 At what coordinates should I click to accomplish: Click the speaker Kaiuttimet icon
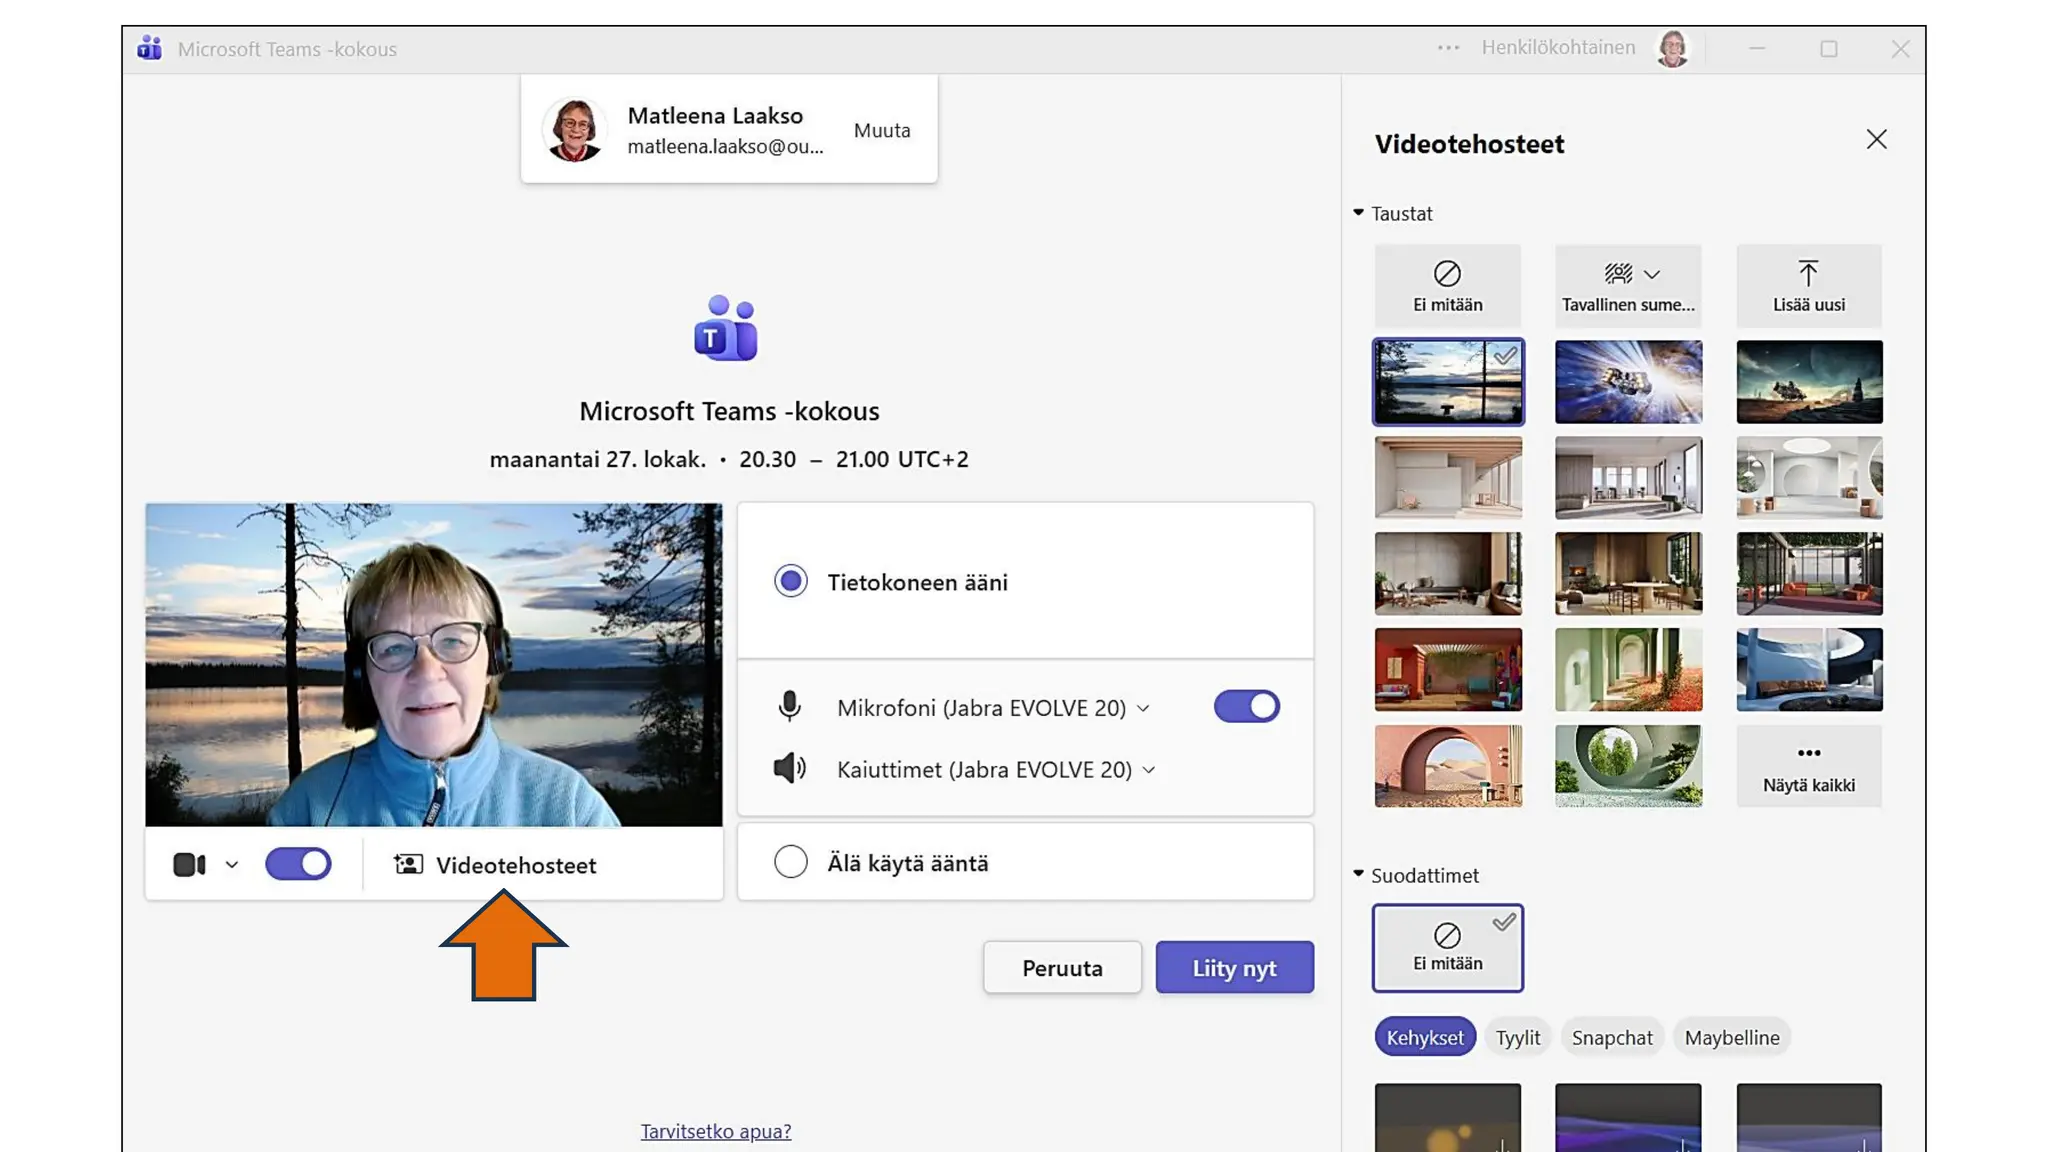pos(789,769)
